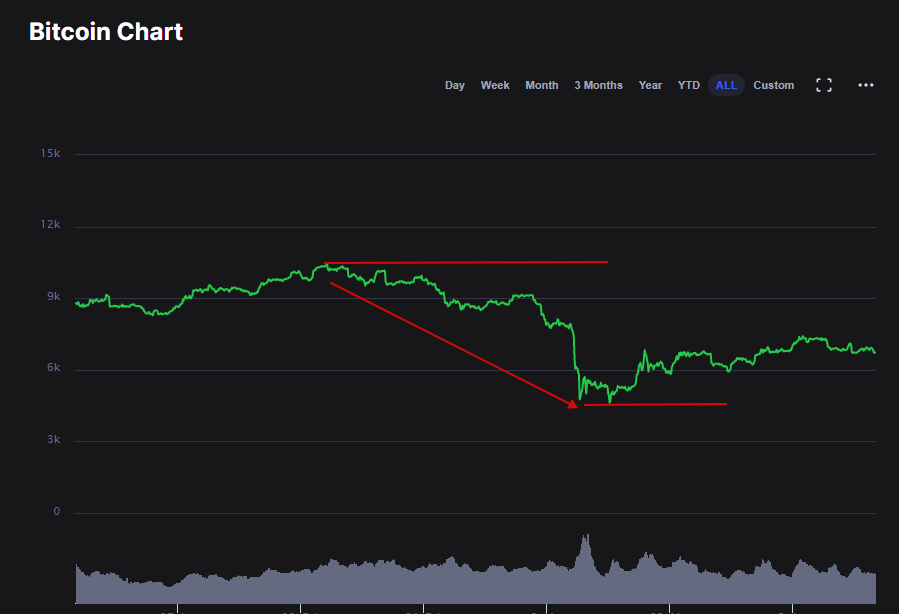Select the Day time range
The image size is (899, 614).
(455, 85)
